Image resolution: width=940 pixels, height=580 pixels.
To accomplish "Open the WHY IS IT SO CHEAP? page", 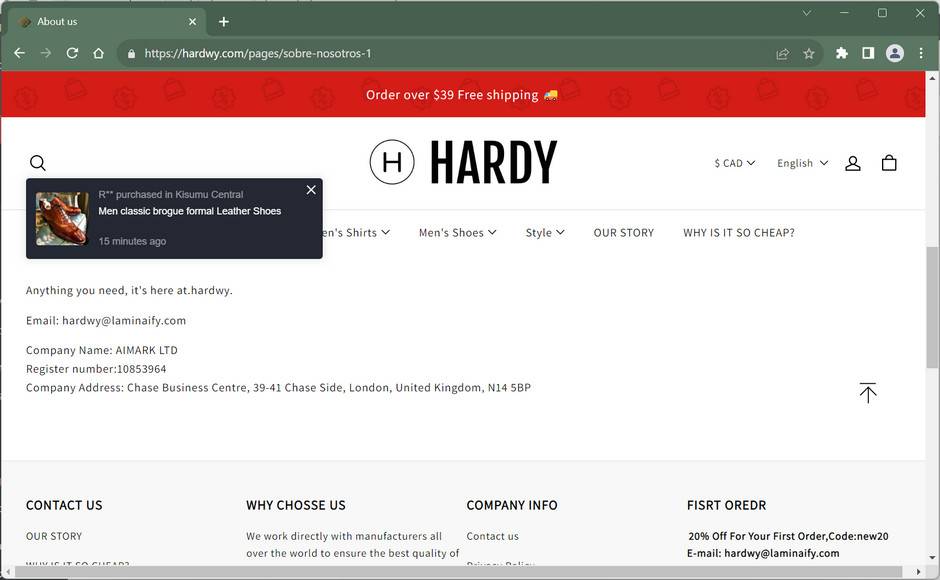I will pyautogui.click(x=738, y=232).
